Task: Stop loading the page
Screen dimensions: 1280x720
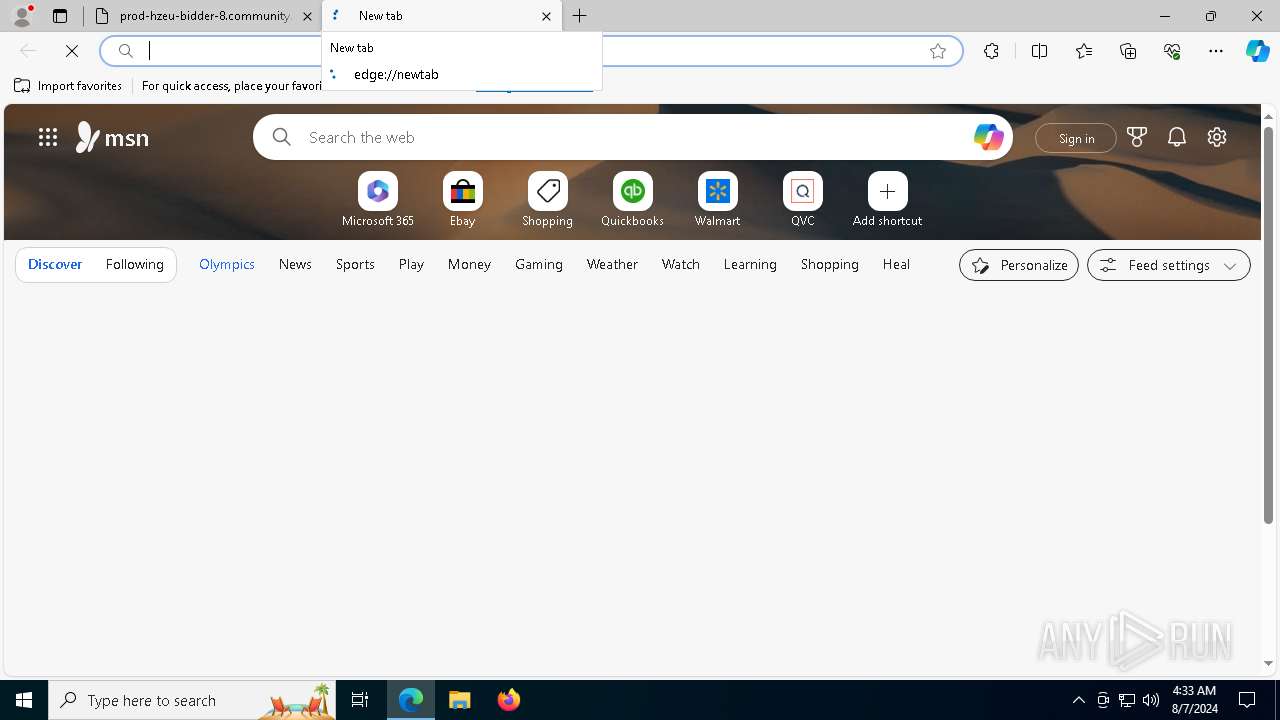Action: tap(72, 51)
